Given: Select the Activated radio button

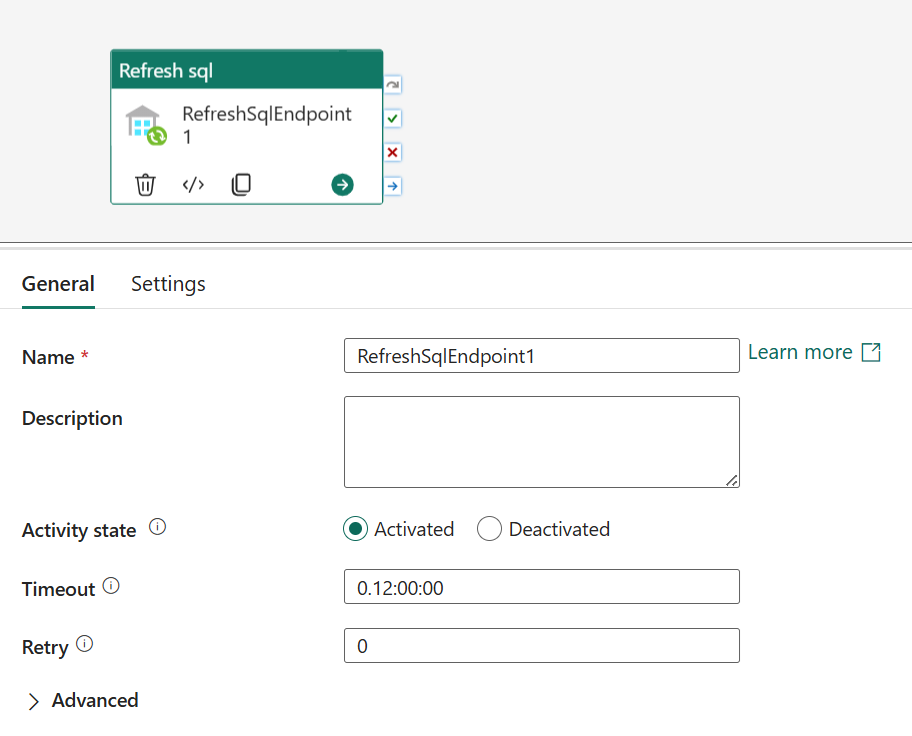Looking at the screenshot, I should click(x=355, y=529).
